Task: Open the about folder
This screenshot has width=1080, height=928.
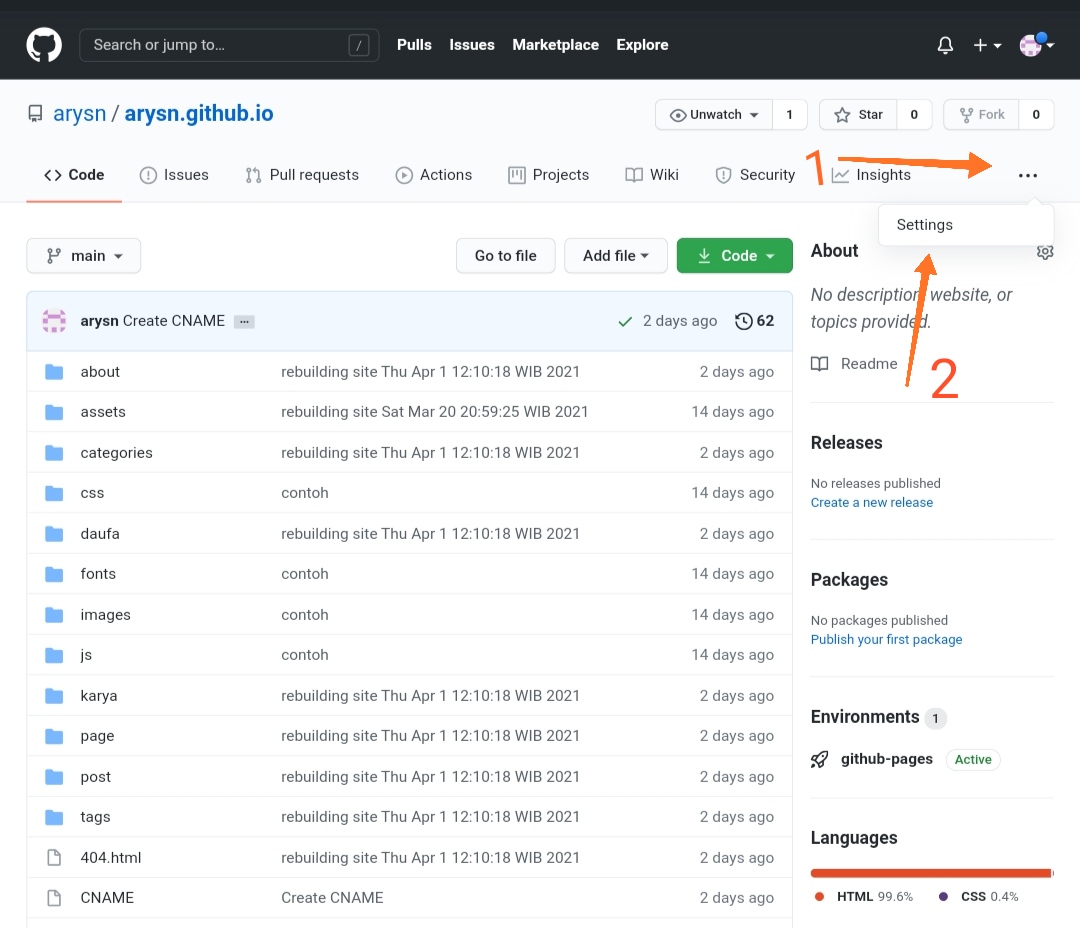Action: pyautogui.click(x=100, y=372)
